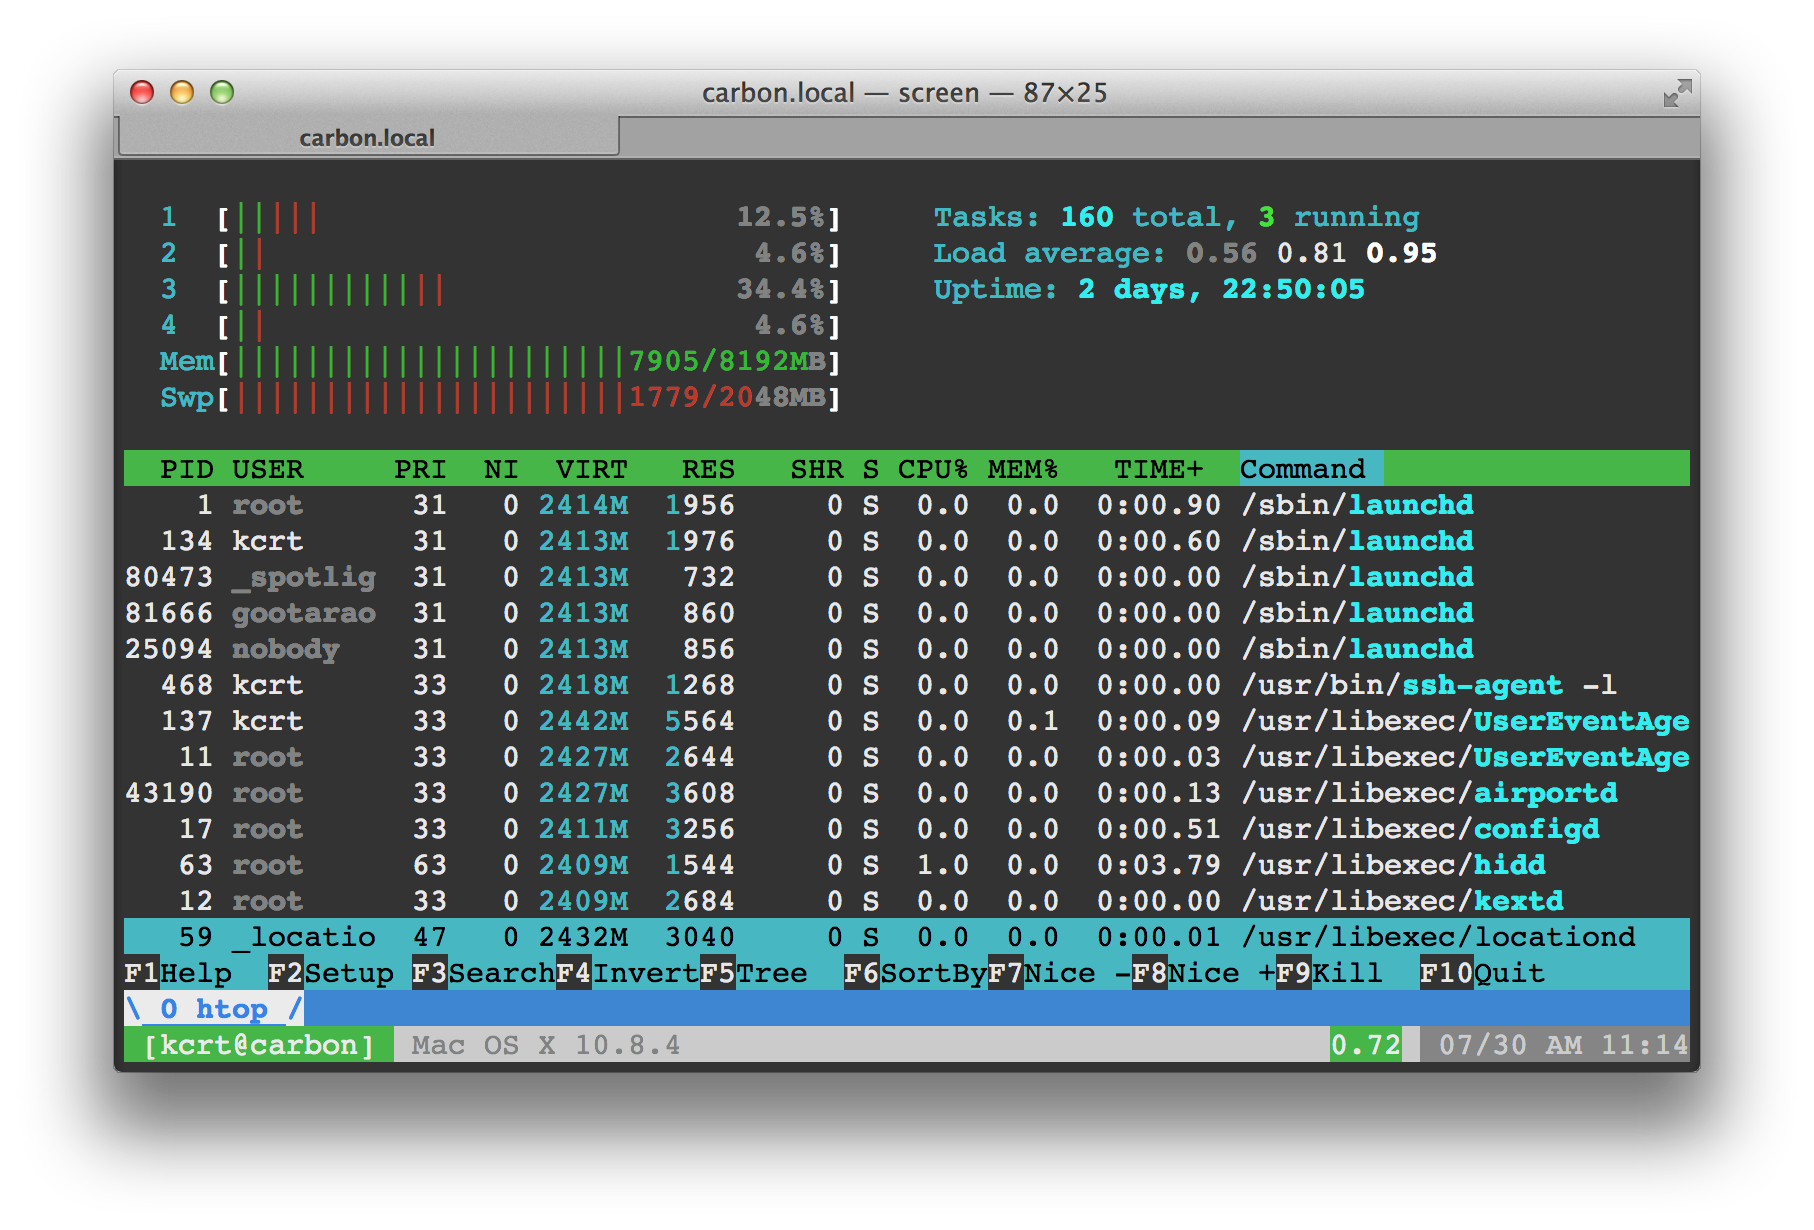This screenshot has width=1814, height=1230.
Task: Sort by the NI column header
Action: [501, 469]
